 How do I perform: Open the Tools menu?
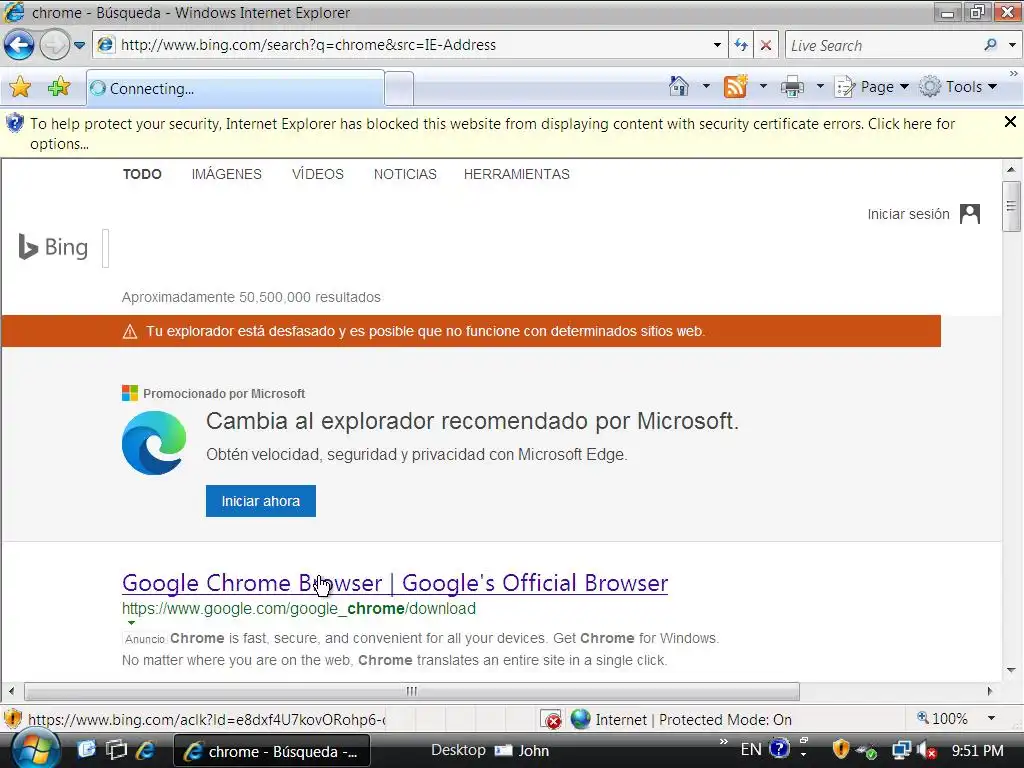pos(958,87)
